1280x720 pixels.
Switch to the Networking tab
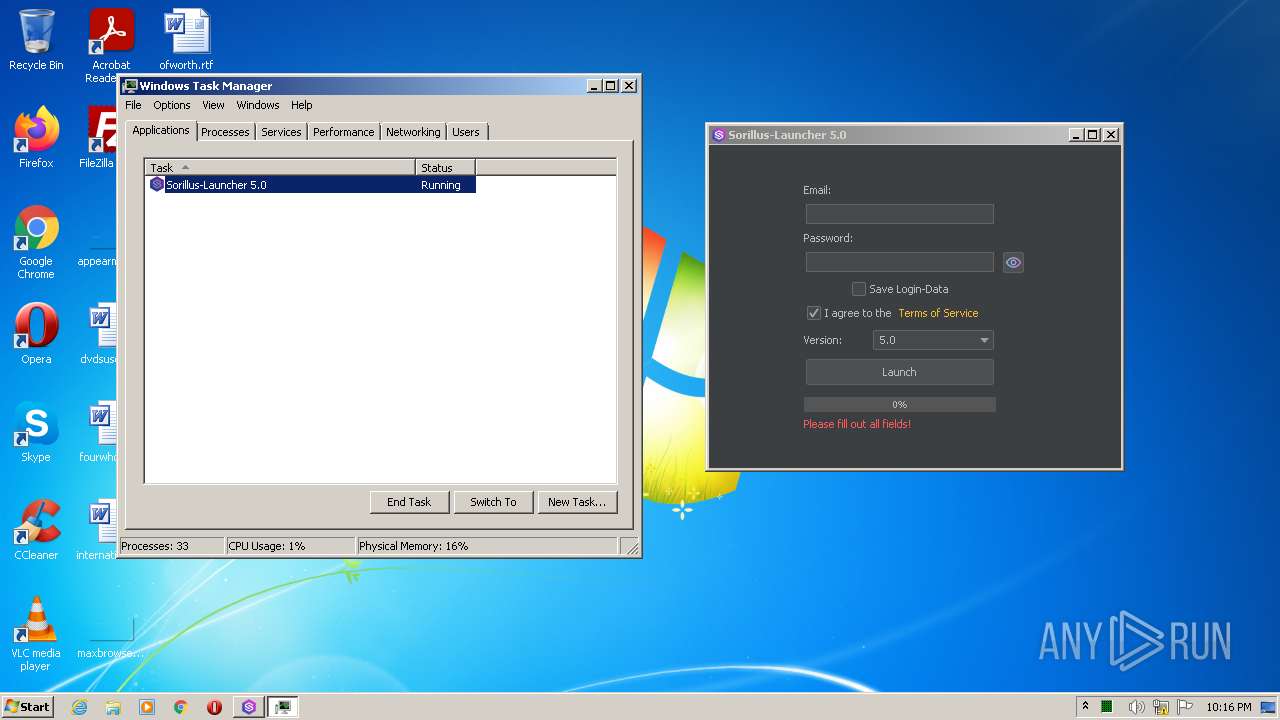click(413, 132)
